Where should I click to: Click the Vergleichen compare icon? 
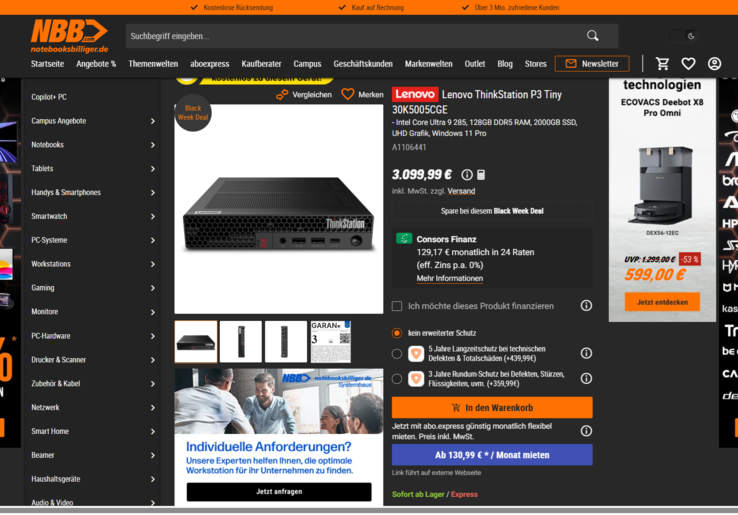[x=282, y=95]
